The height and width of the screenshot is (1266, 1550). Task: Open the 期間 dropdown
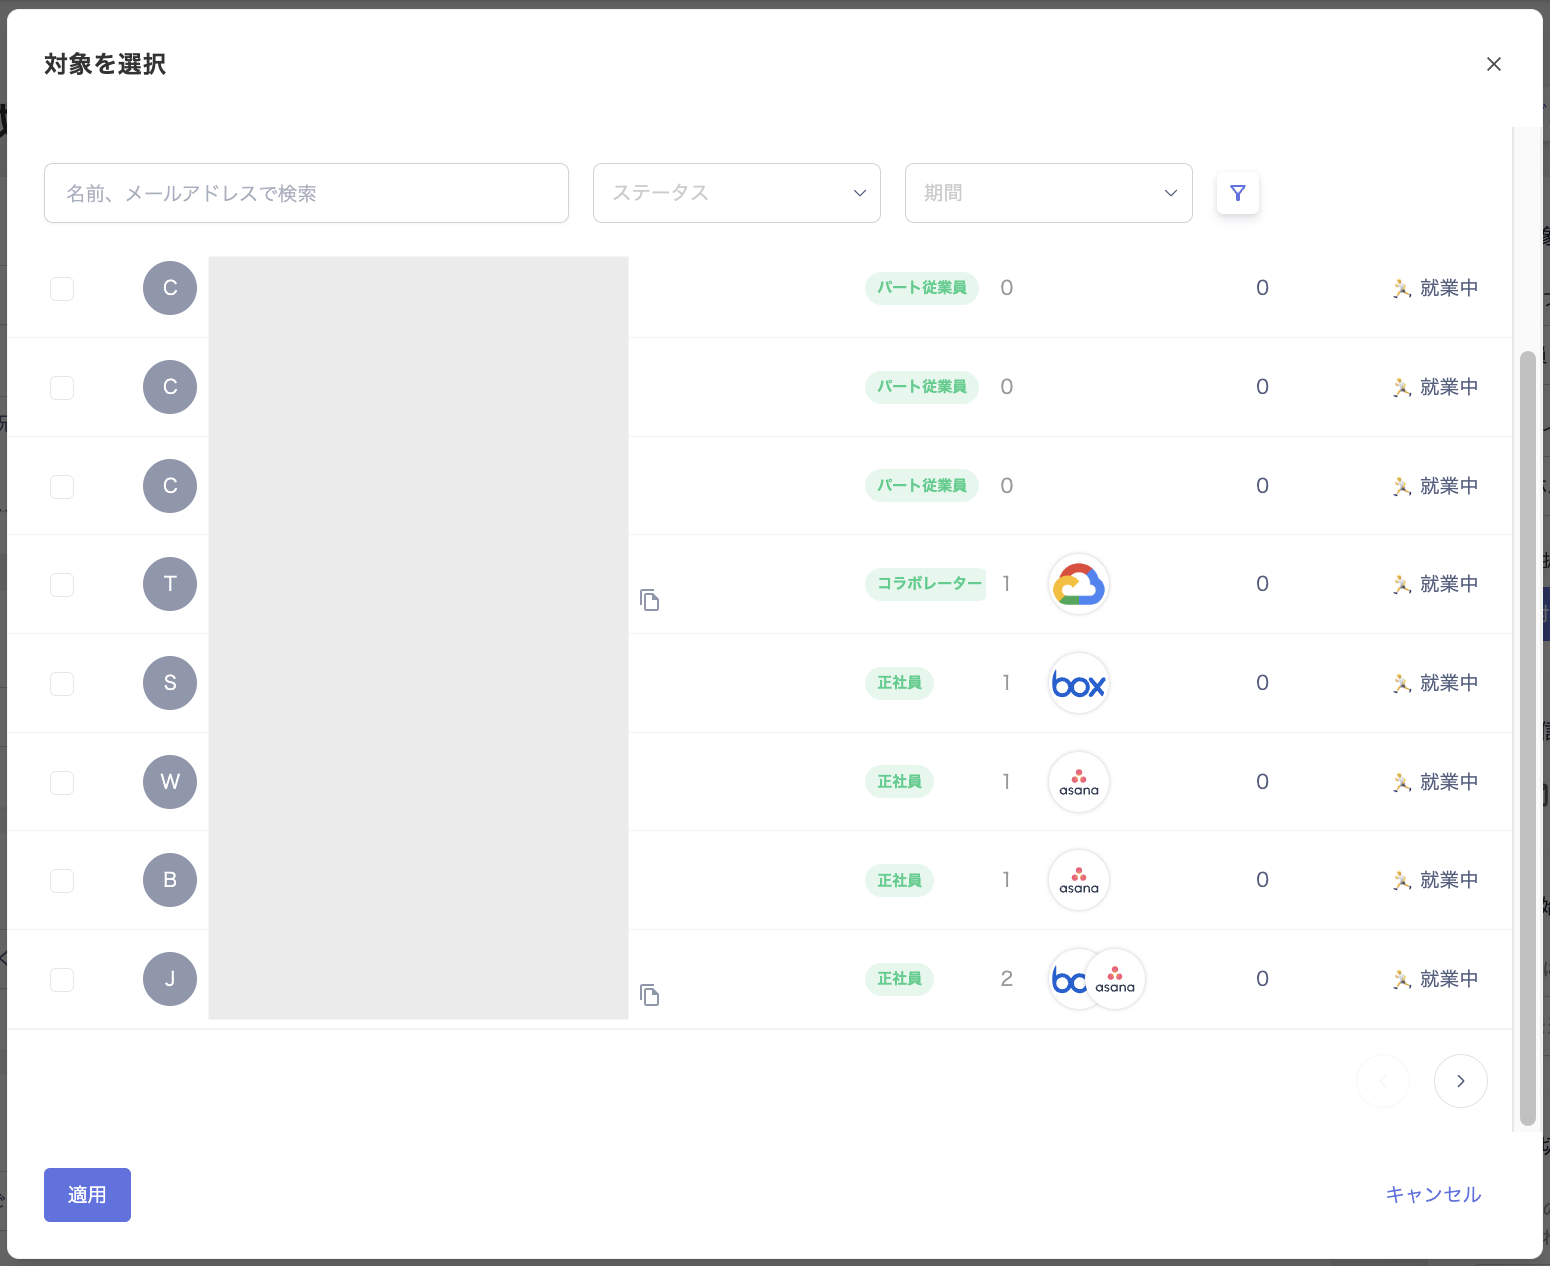tap(1048, 193)
